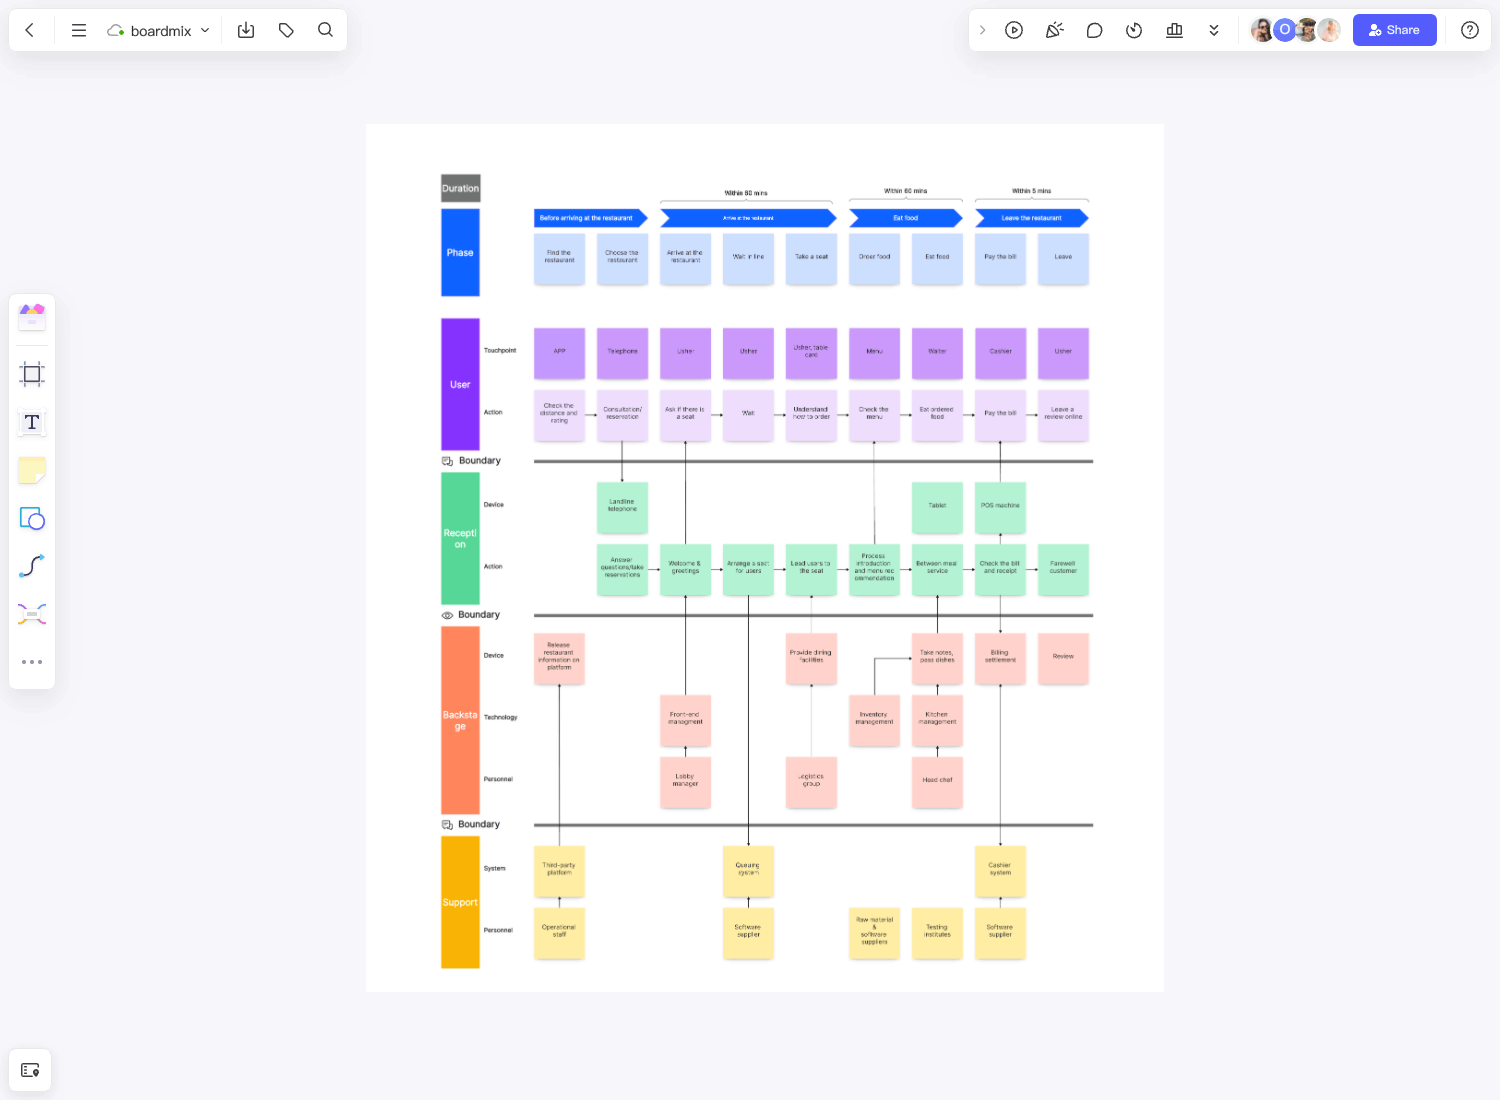Screen dimensions: 1500x1100
Task: Select the yellow sticky note tool
Action: [x=32, y=470]
